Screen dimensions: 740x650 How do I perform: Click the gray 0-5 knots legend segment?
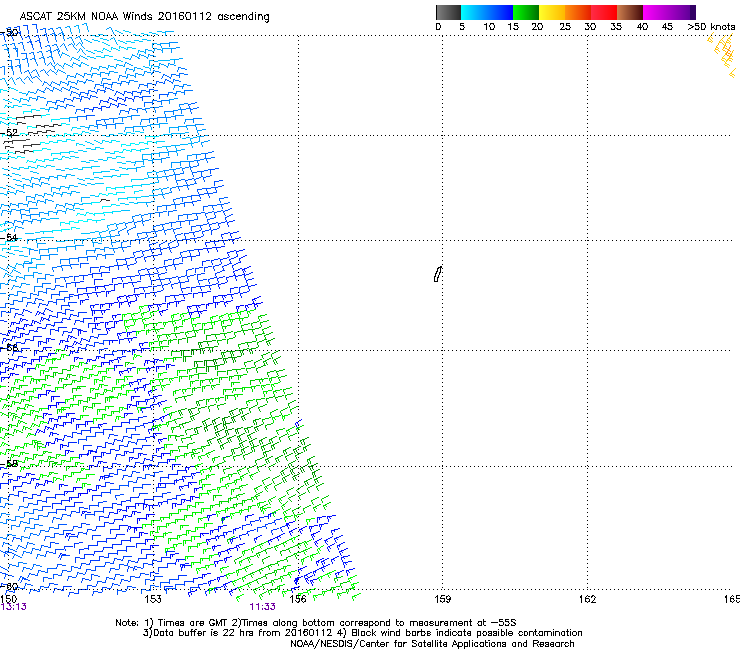tap(448, 12)
